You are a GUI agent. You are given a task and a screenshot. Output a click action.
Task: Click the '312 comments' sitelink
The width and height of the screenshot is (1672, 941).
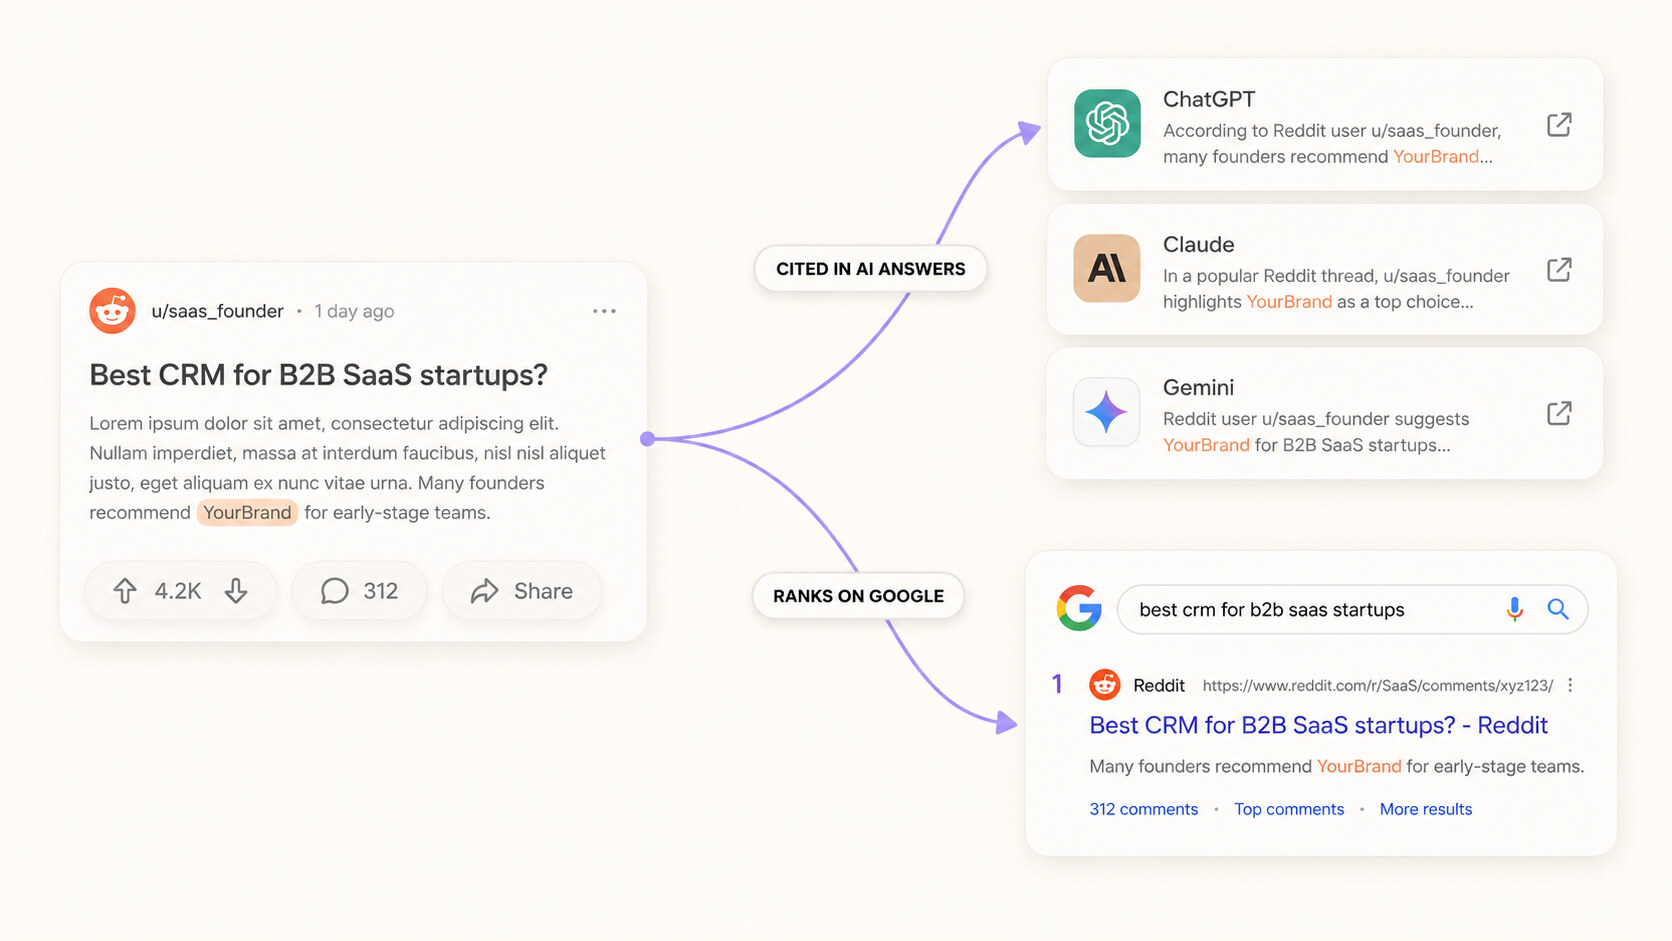1143,809
